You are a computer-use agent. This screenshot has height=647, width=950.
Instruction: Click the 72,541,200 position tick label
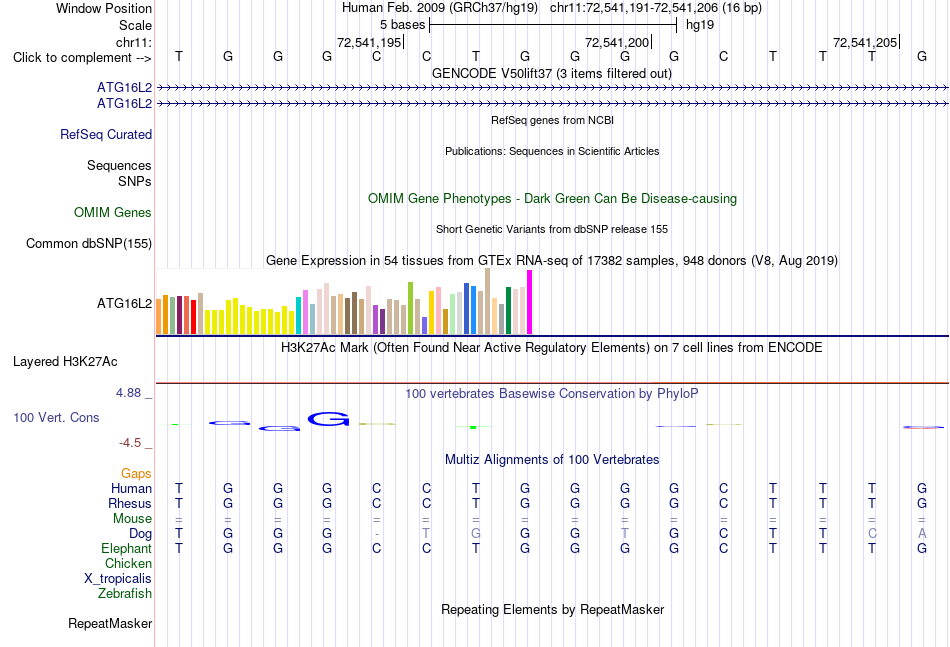(x=617, y=42)
